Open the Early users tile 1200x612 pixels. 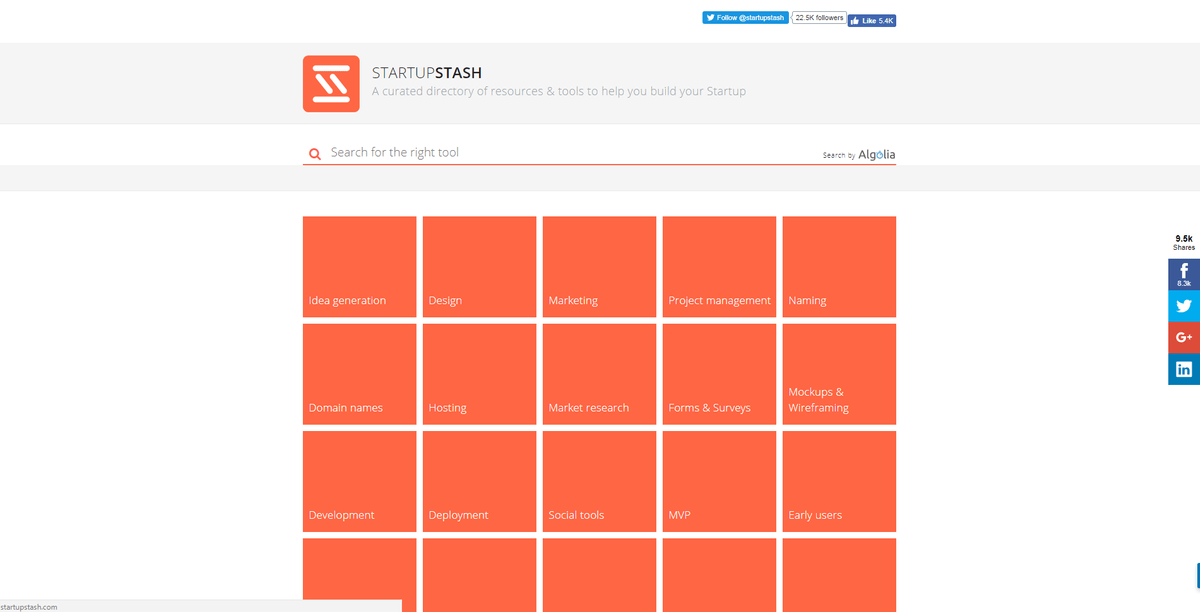pos(840,482)
